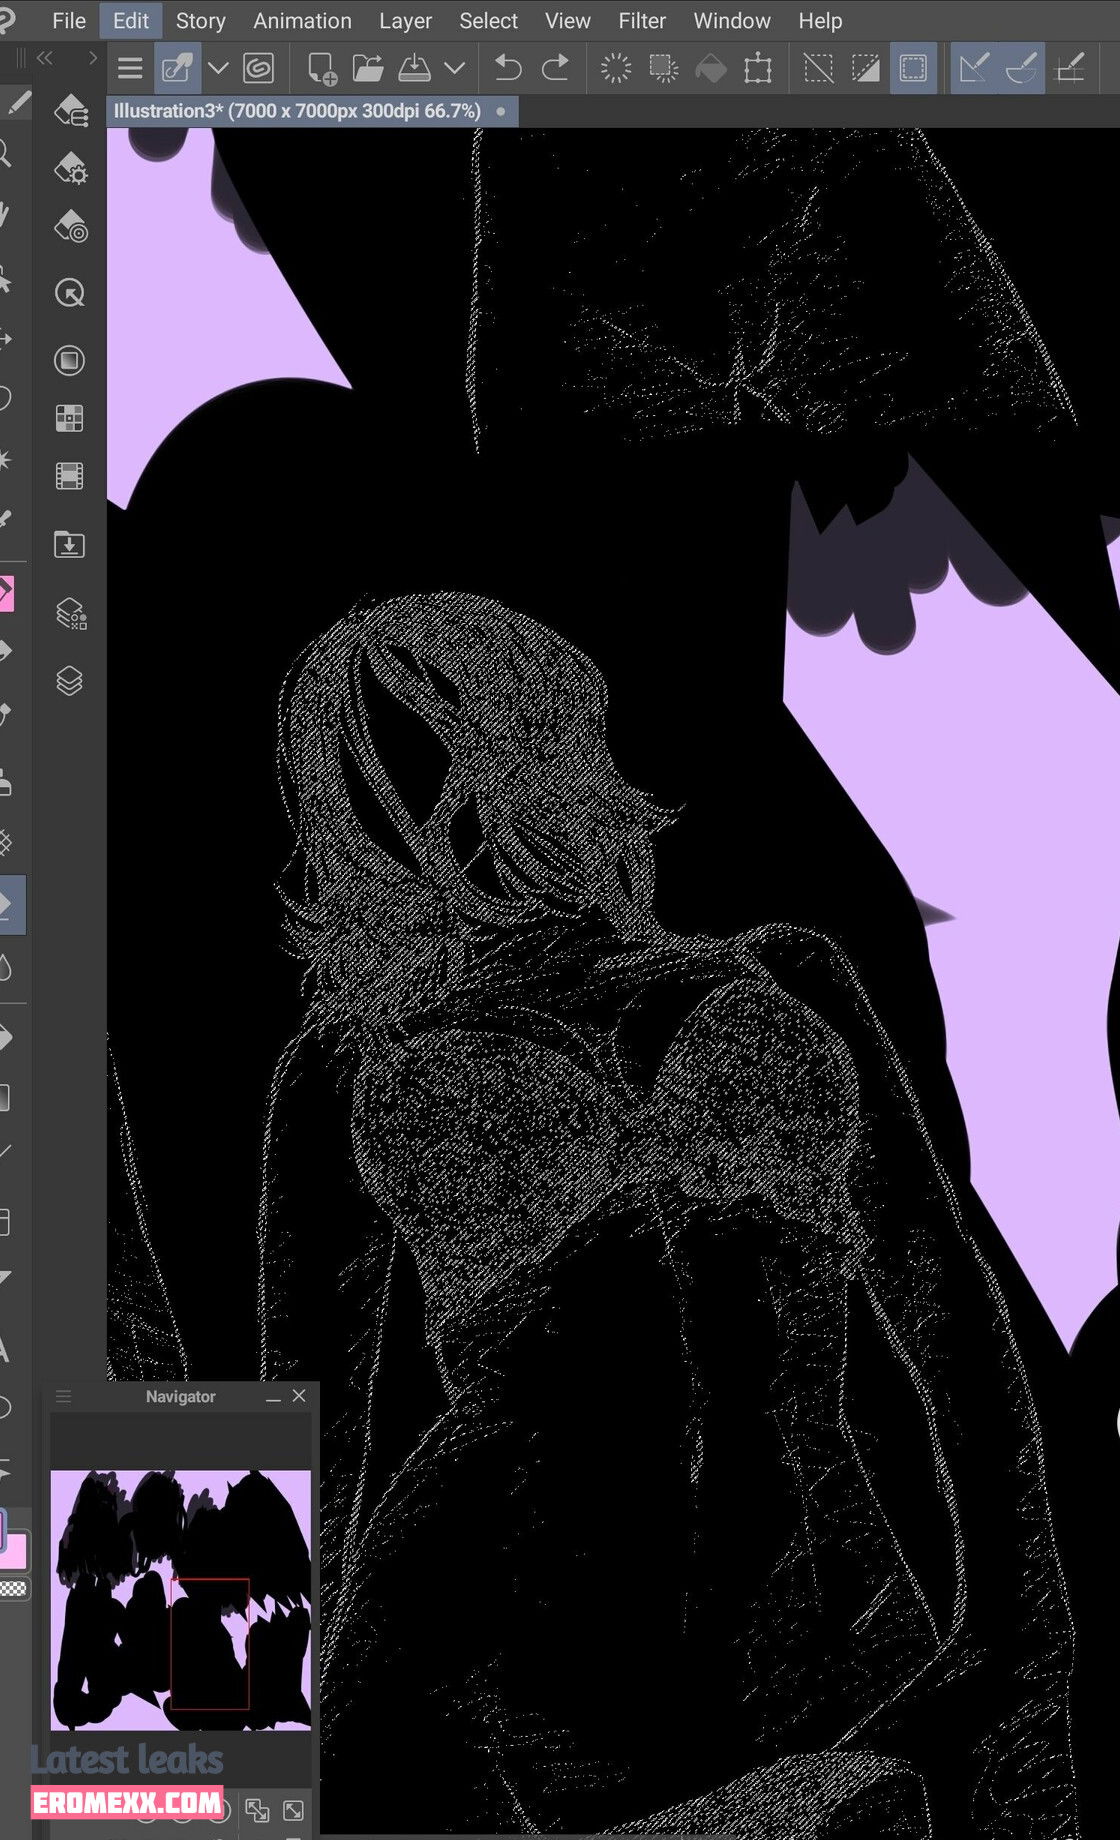Toggle snap to special ruler
This screenshot has width=1120, height=1840.
pos(1021,68)
